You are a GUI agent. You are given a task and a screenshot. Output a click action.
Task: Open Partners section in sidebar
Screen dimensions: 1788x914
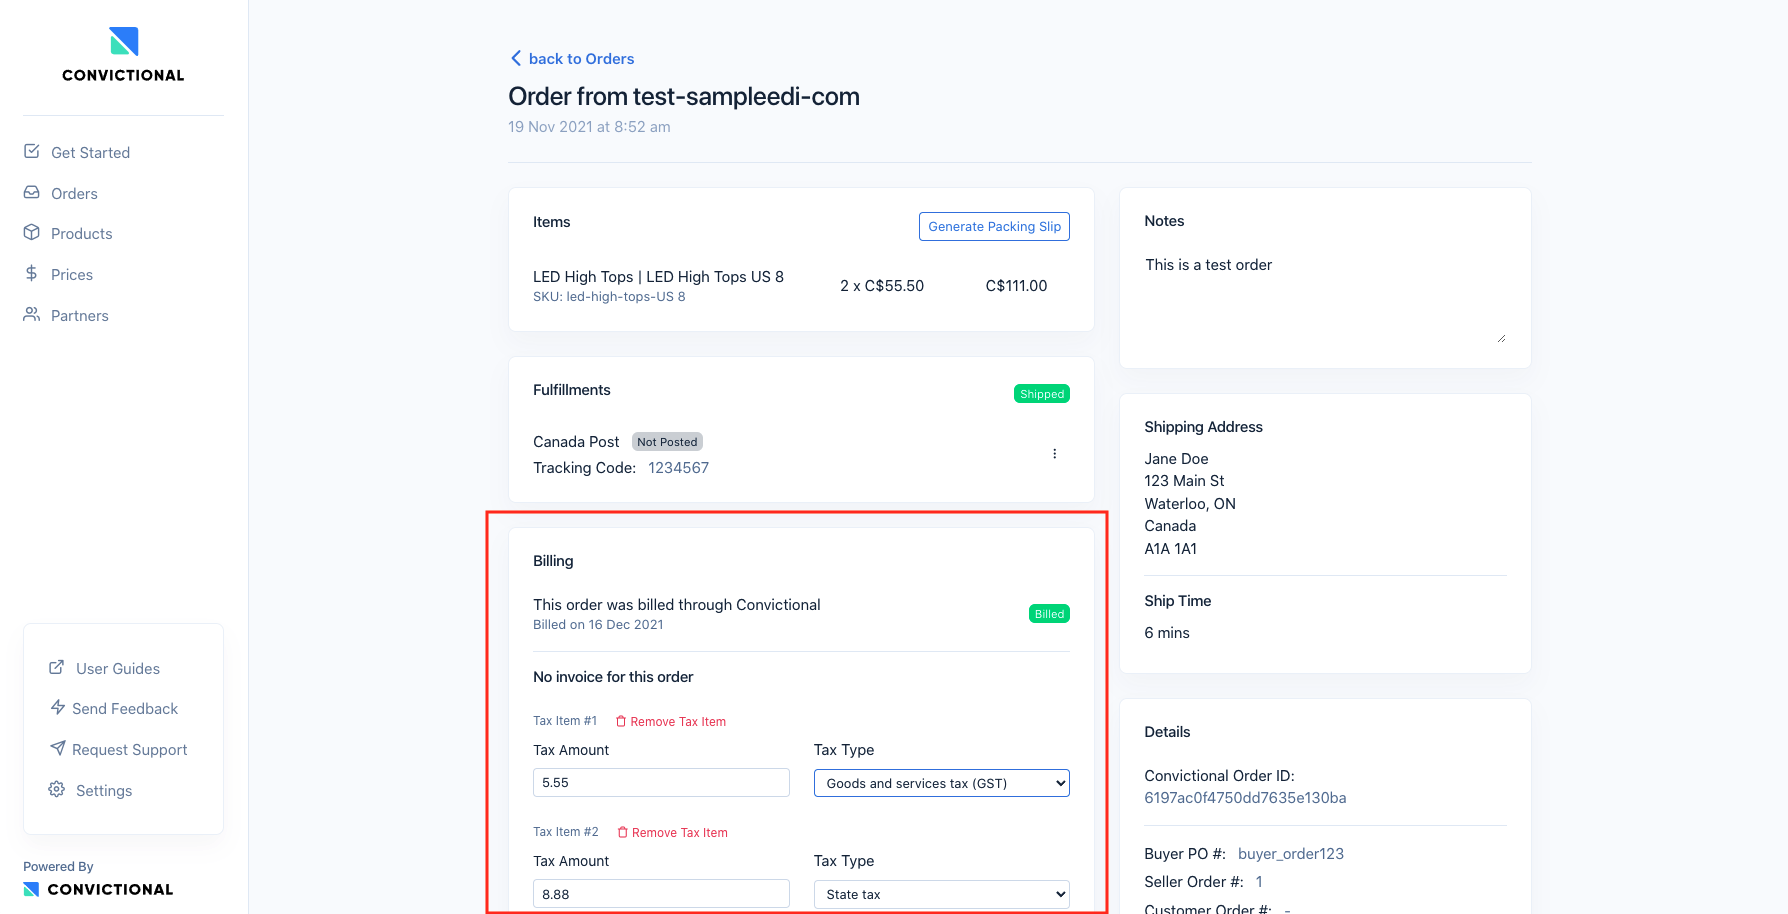click(x=80, y=315)
